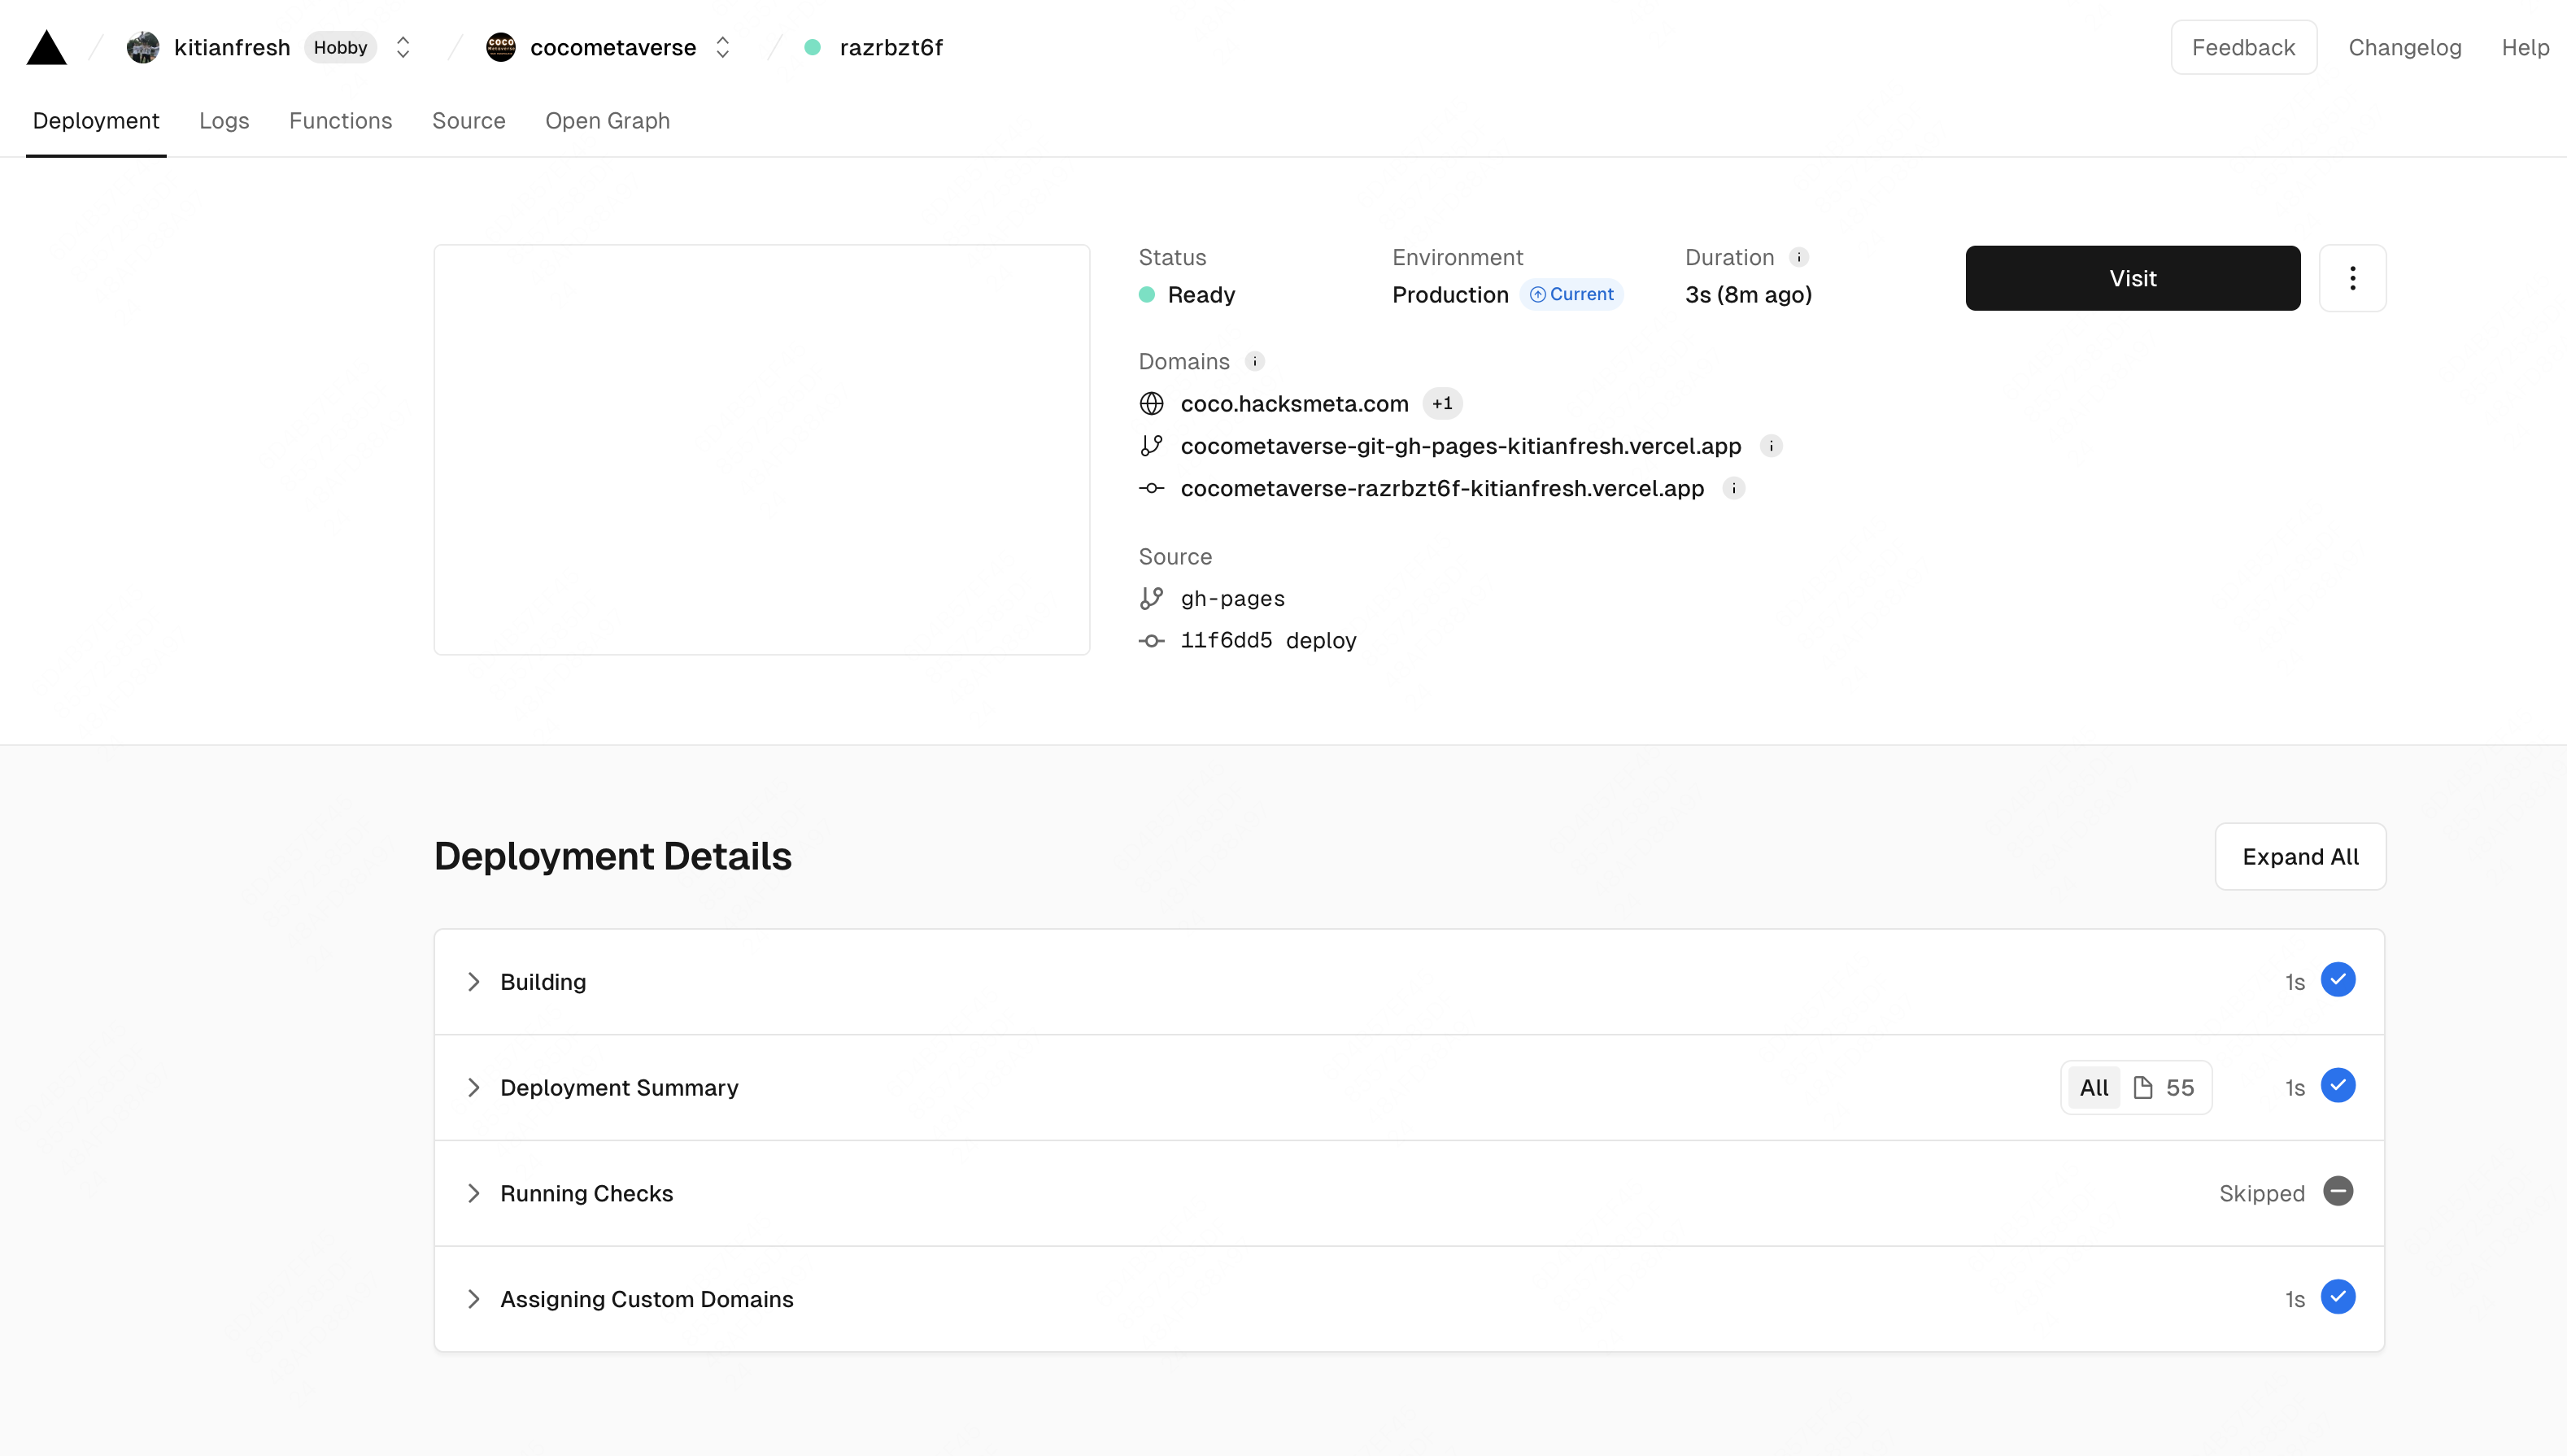Click the Building success checkmark icon
2567x1456 pixels.
[2338, 980]
